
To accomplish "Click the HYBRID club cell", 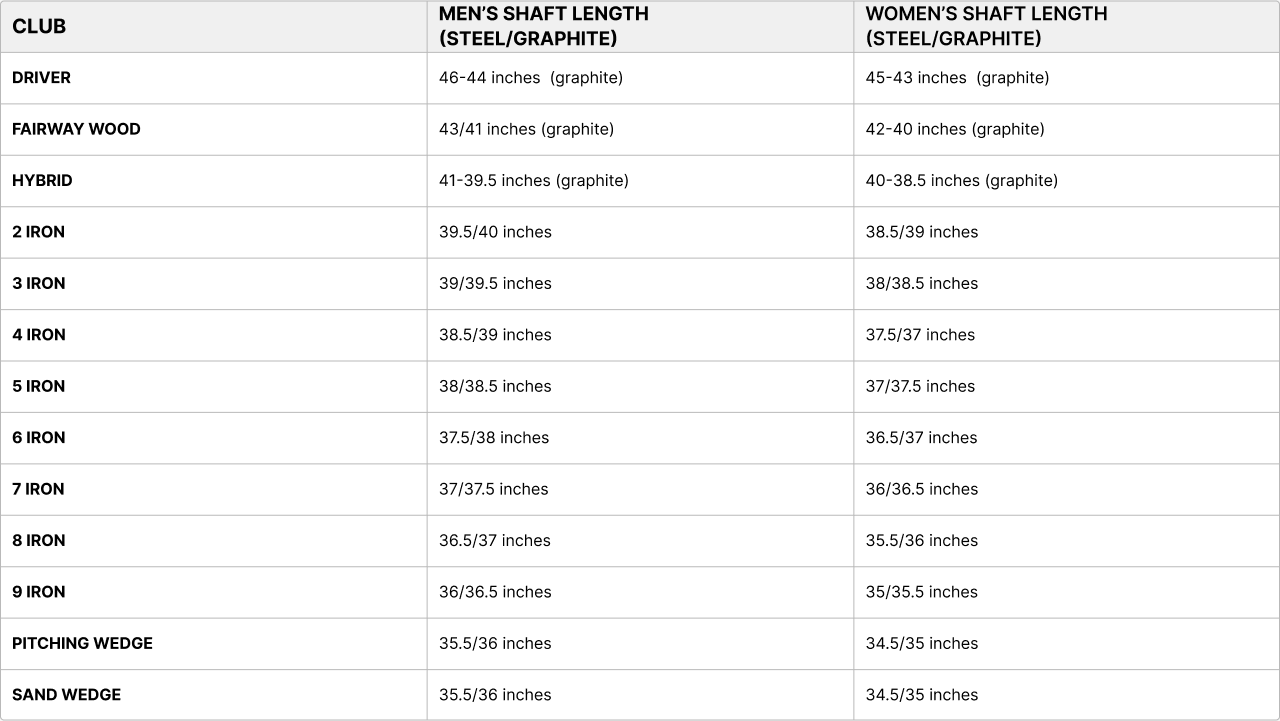I will tap(42, 181).
